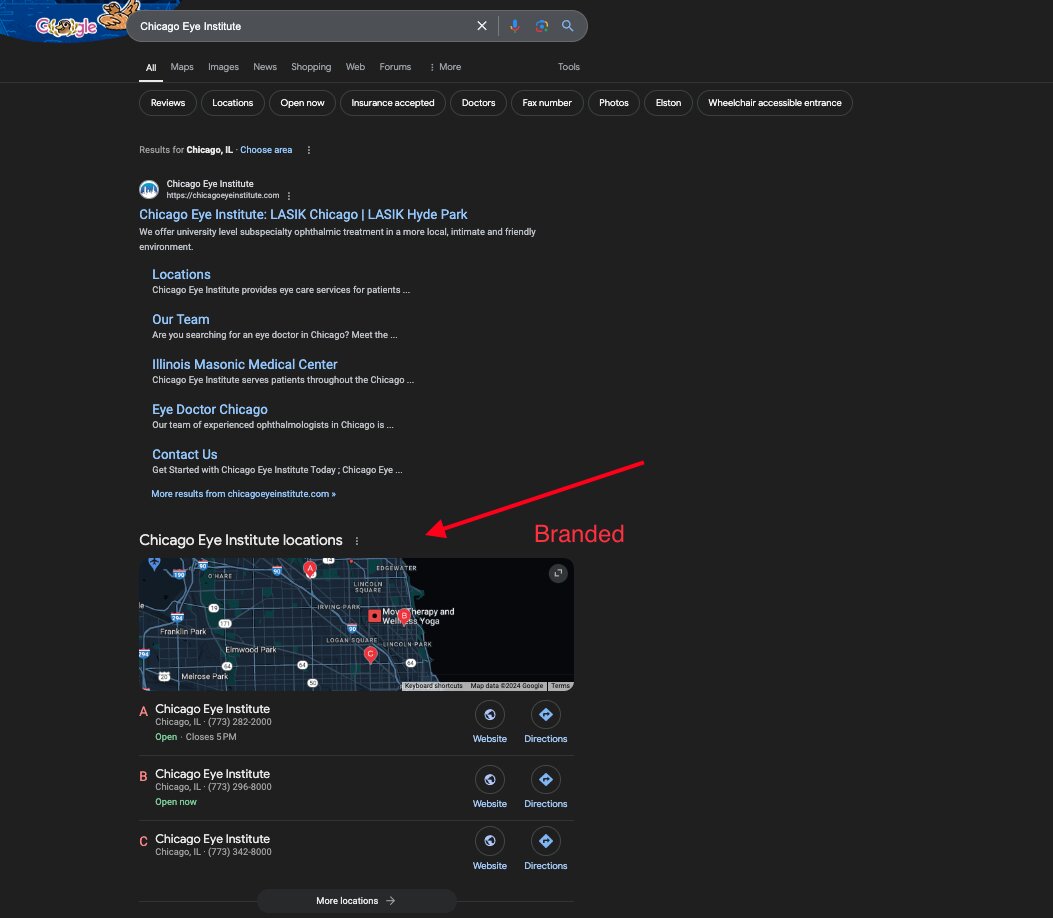
Task: Click the magnifying glass search icon
Action: 567,26
